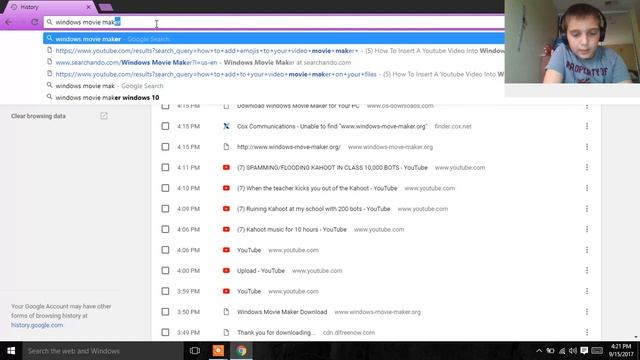The height and width of the screenshot is (360, 640).
Task: Click the external-link icon beside Clear browsing data
Action: pos(104,116)
